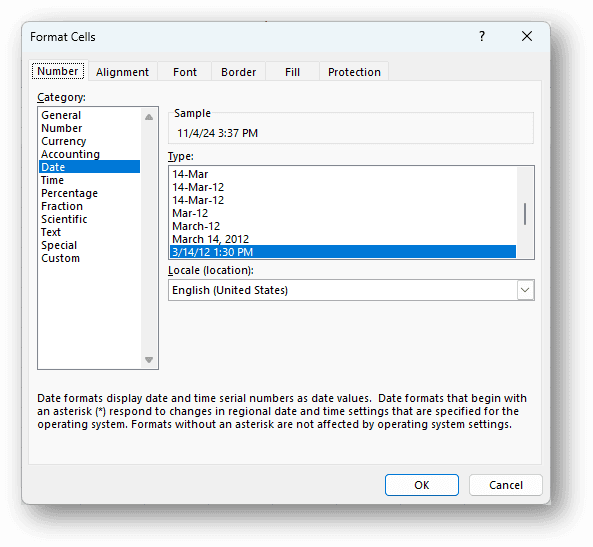The height and width of the screenshot is (547, 593).
Task: Switch to the Number tab
Action: (58, 71)
